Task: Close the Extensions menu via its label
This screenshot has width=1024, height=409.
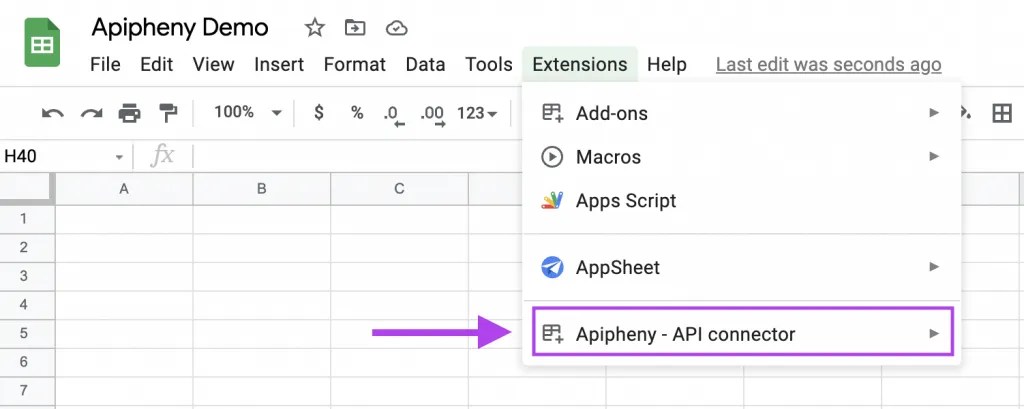Action: (x=580, y=65)
